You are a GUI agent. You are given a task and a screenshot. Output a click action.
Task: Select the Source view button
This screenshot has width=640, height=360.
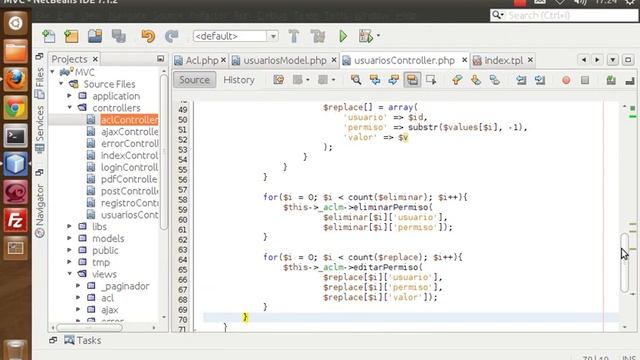pyautogui.click(x=194, y=80)
